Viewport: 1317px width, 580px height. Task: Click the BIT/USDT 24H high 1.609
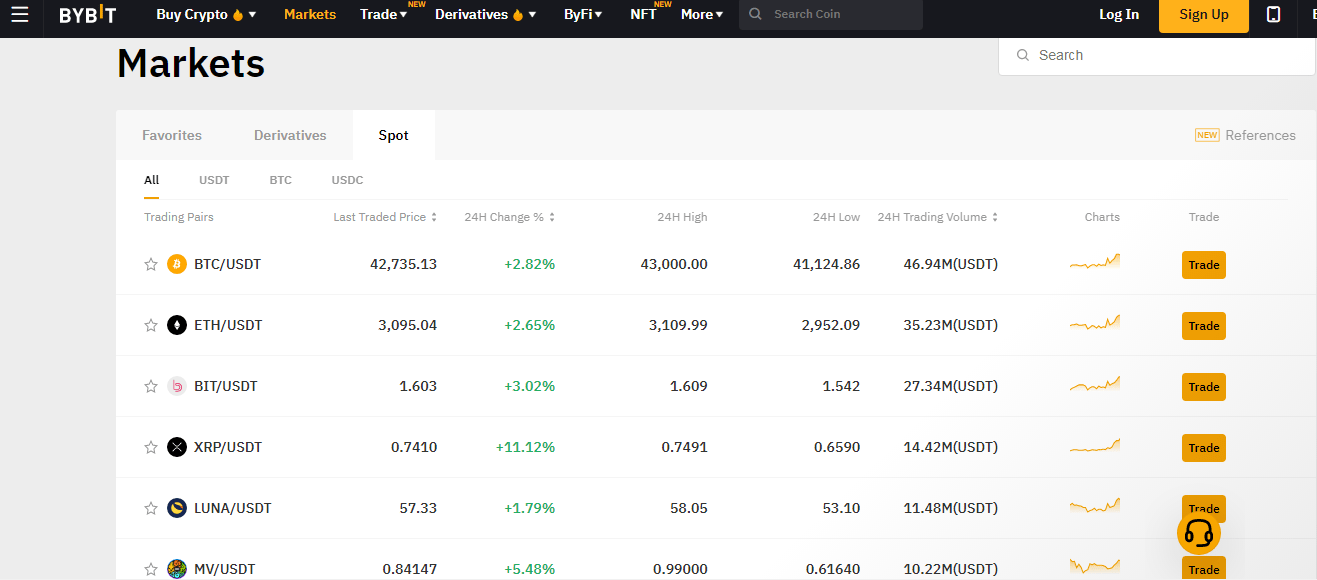pos(689,386)
